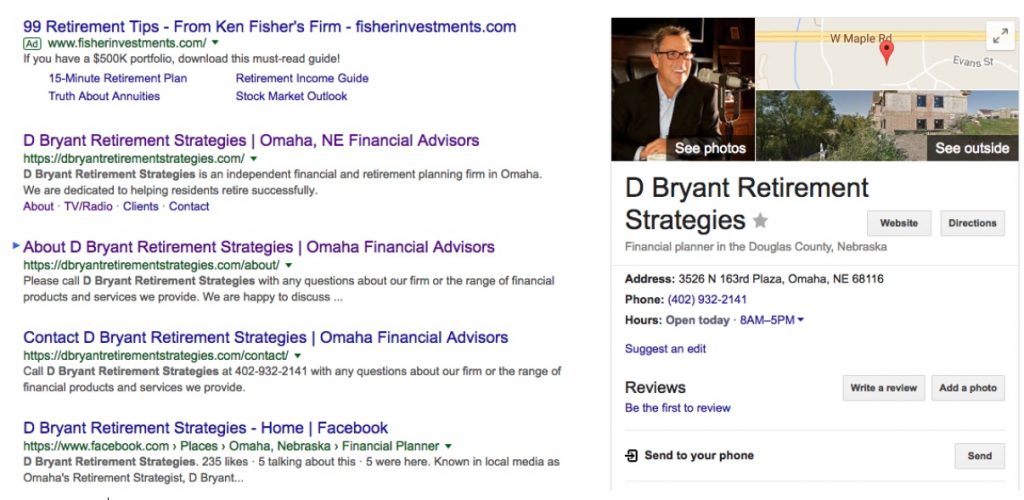Viewport: 1024px width, 500px height.
Task: Expand the map with the fullscreen arrows icon
Action: click(x=1000, y=37)
